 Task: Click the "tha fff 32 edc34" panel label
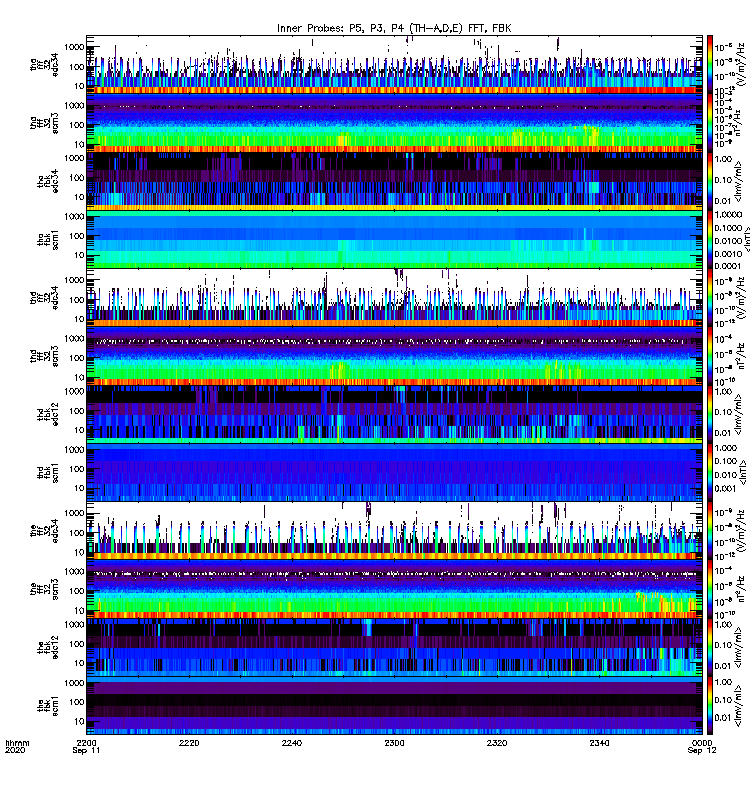tap(44, 64)
